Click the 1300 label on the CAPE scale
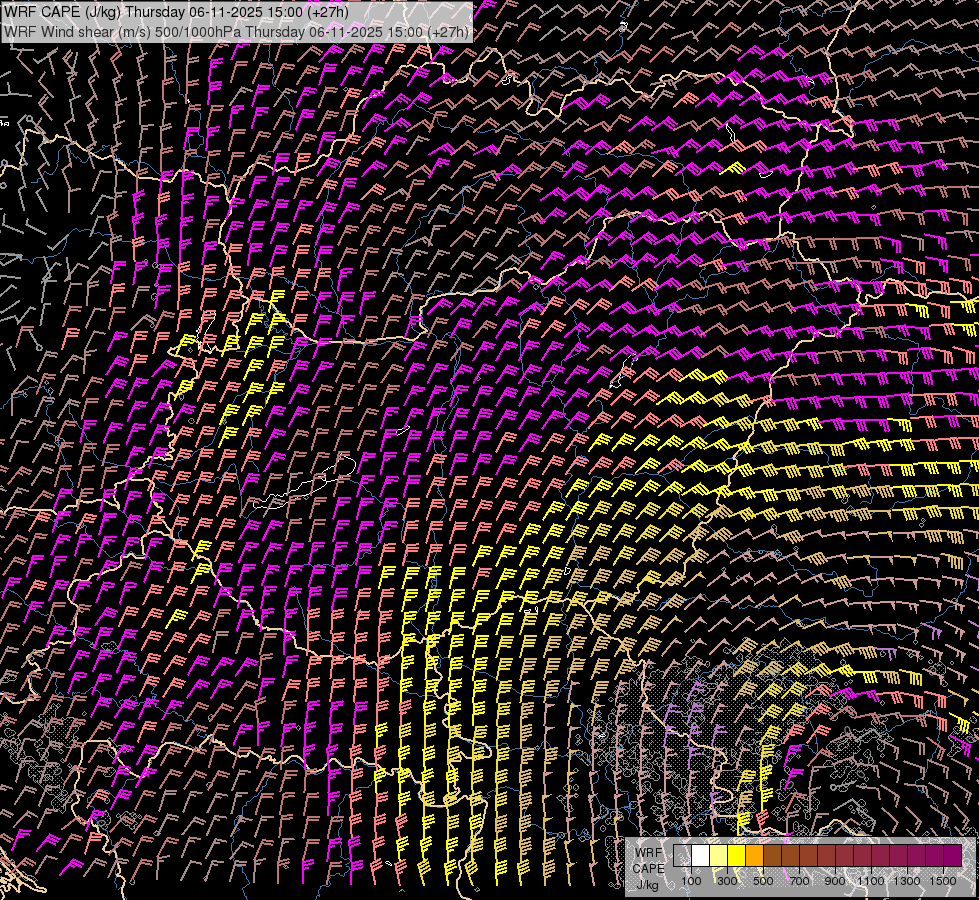The width and height of the screenshot is (979, 900). tap(907, 881)
